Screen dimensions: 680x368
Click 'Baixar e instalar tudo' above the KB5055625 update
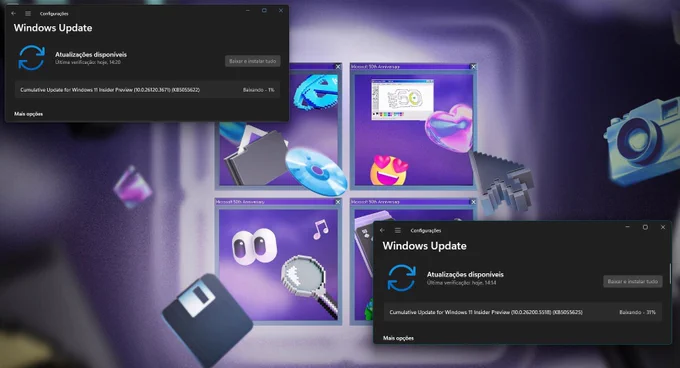pos(633,282)
